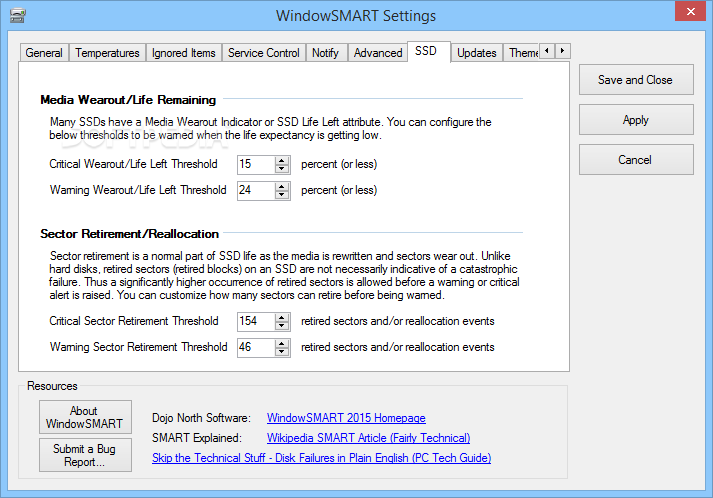Click the Warning Wearout/Life Left Threshold label
Screen dimensions: 713x498
(138, 190)
